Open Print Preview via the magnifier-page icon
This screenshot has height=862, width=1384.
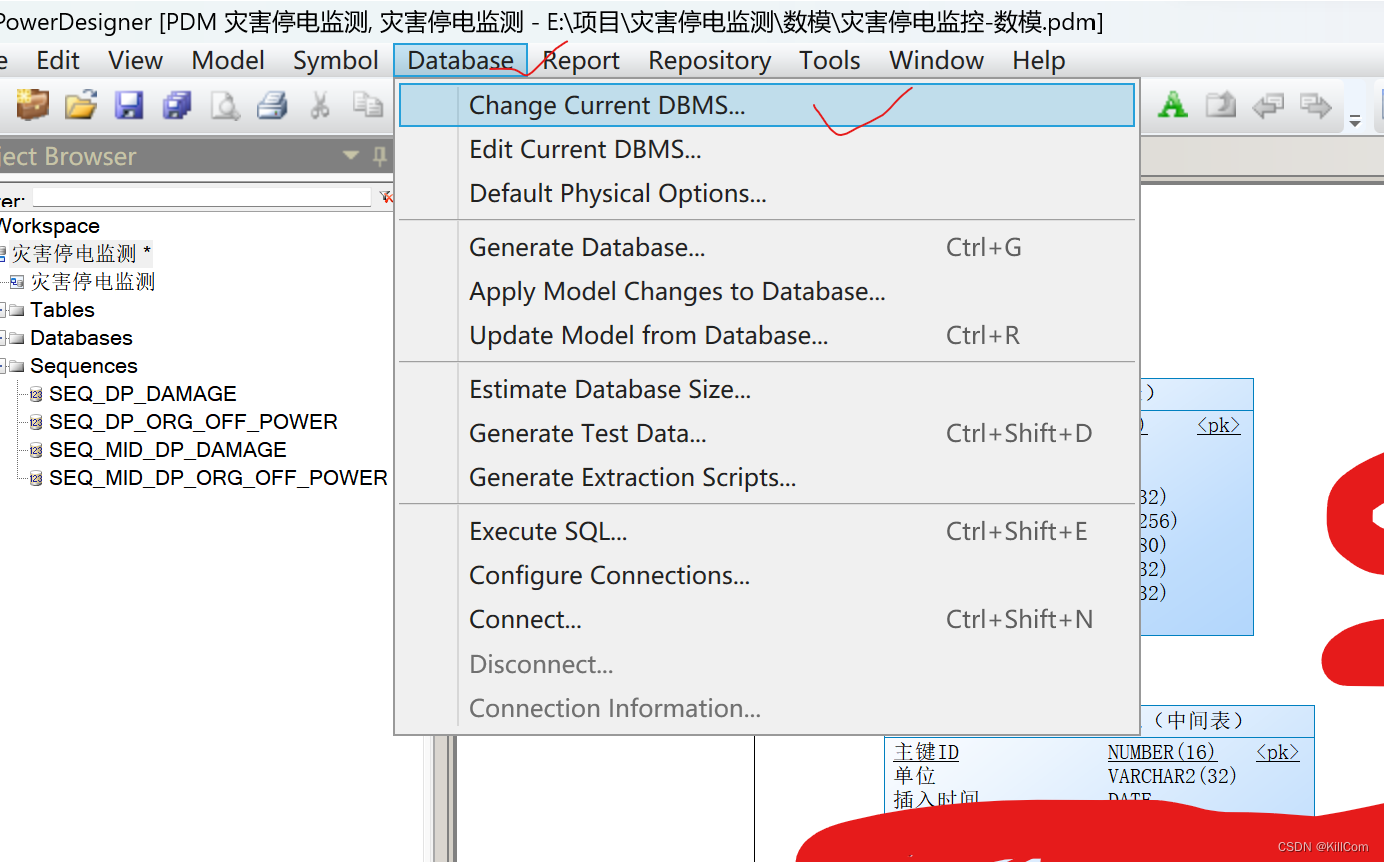click(224, 105)
